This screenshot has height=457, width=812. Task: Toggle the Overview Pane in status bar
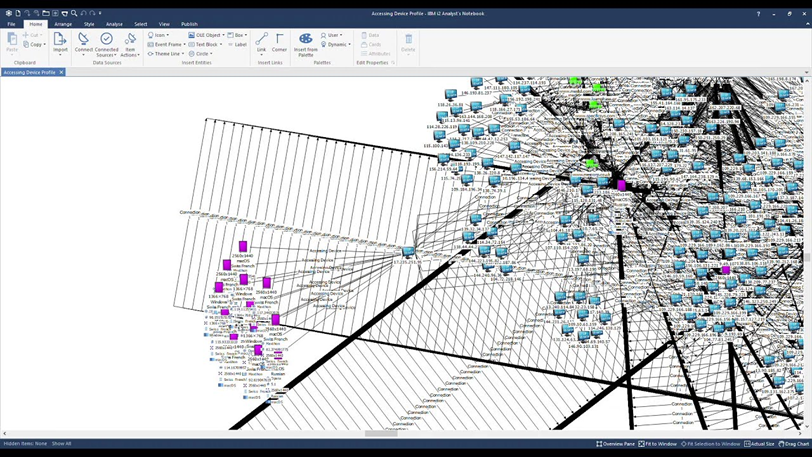pos(615,444)
